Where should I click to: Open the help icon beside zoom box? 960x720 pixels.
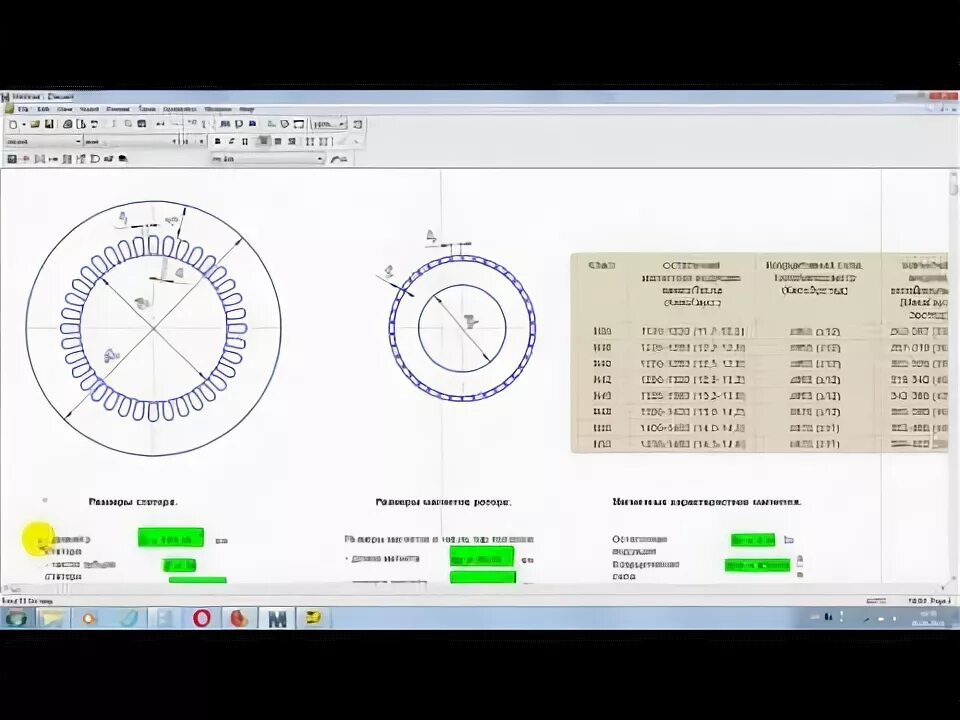[x=358, y=124]
